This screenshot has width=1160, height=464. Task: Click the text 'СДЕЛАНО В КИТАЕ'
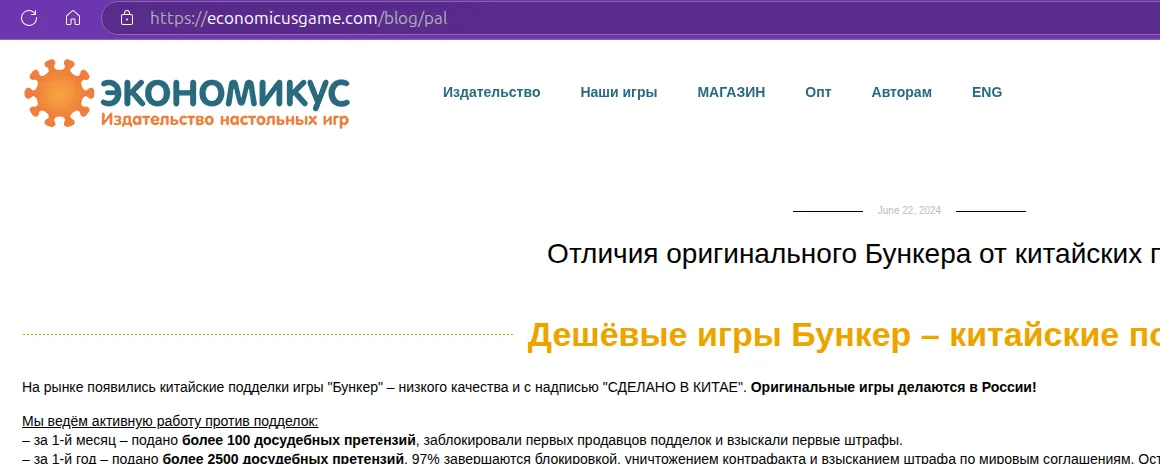(673, 387)
